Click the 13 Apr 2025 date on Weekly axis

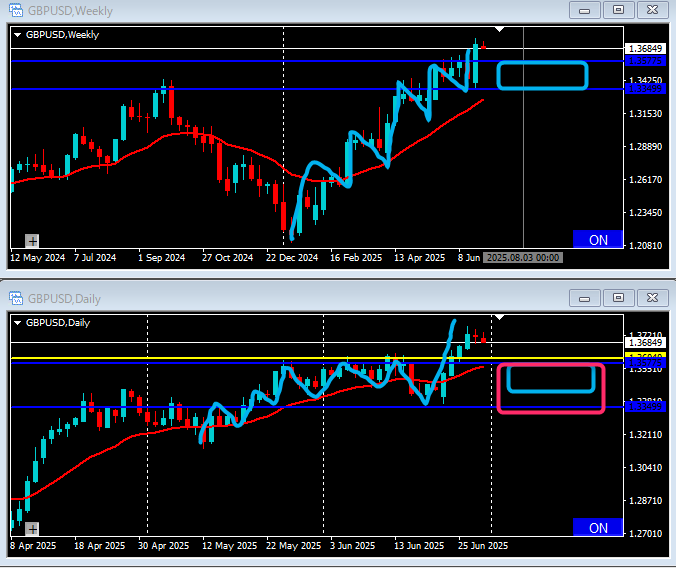[419, 257]
